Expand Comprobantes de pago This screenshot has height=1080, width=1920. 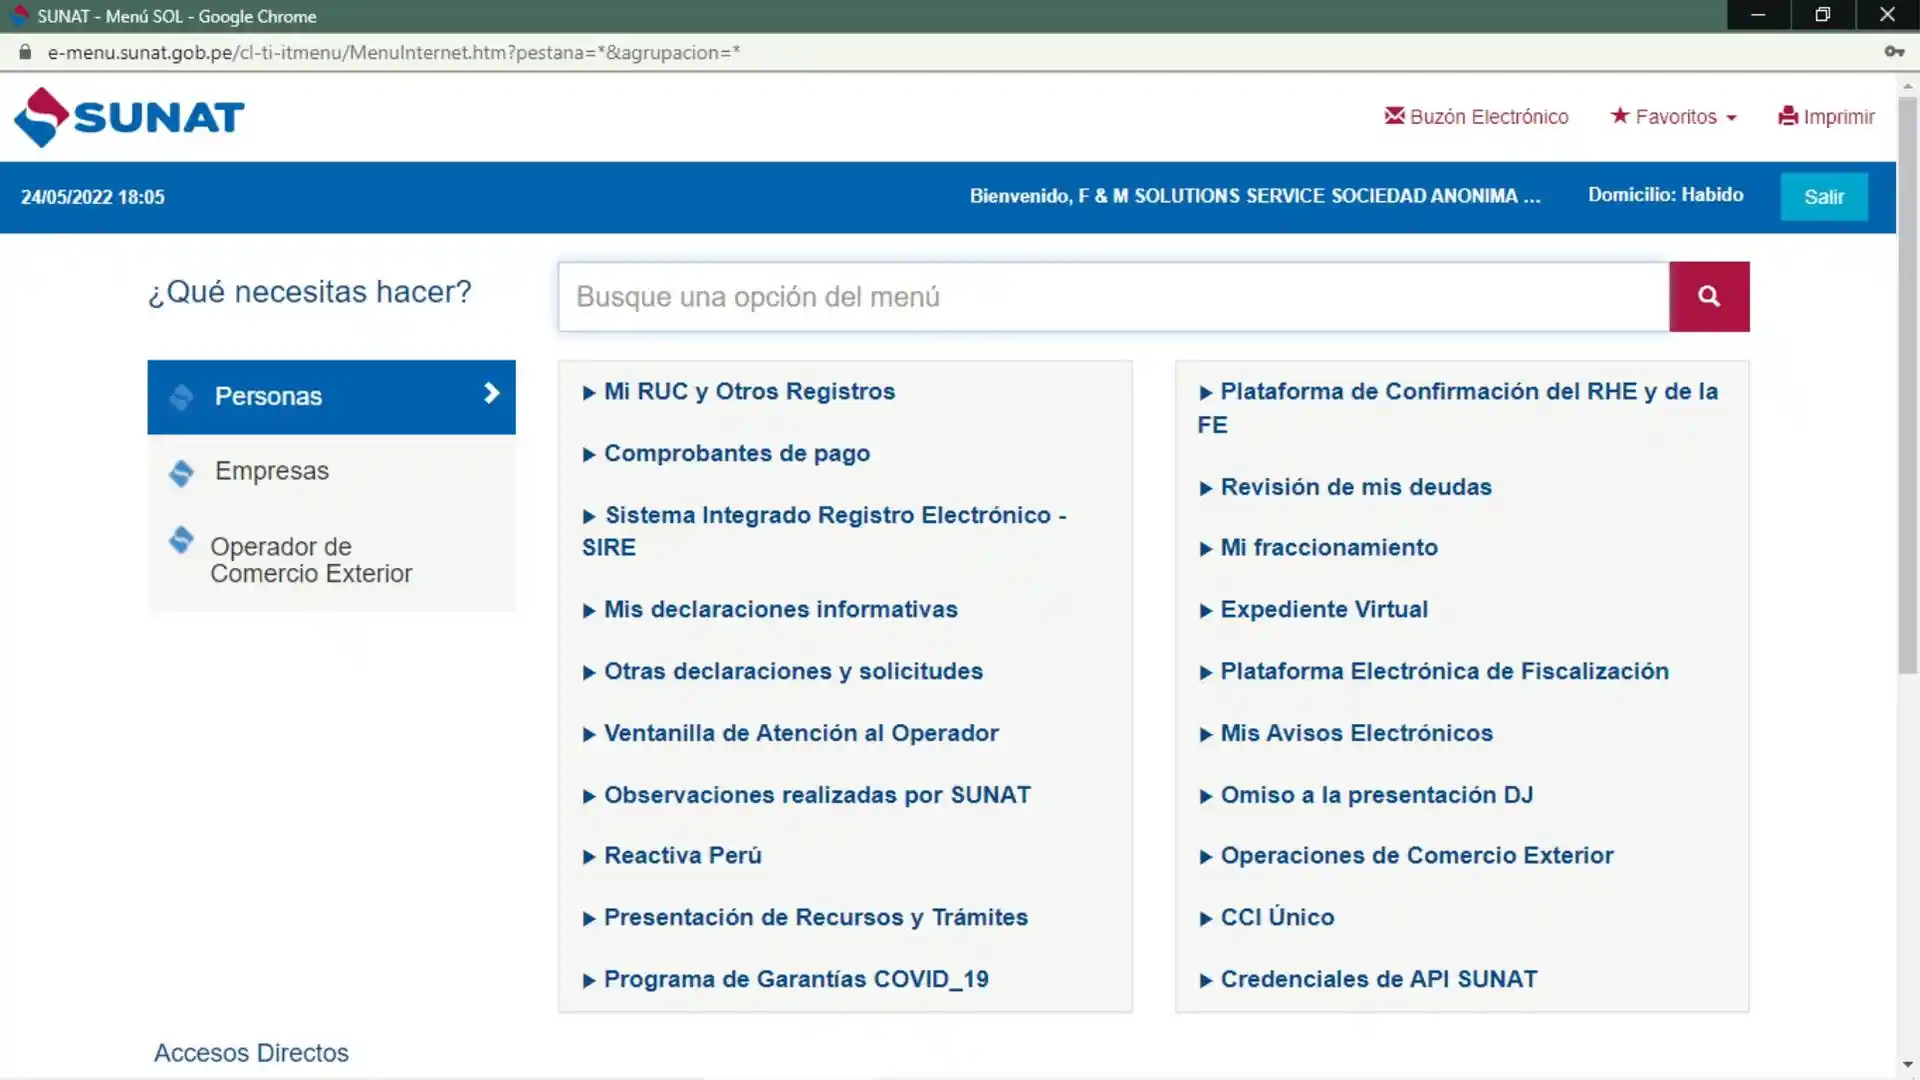[x=726, y=453]
